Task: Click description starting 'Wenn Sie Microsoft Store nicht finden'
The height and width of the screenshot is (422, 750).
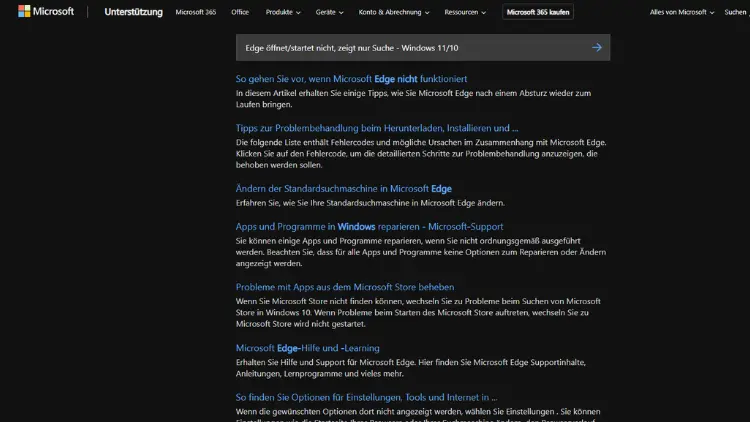Action: [x=418, y=312]
